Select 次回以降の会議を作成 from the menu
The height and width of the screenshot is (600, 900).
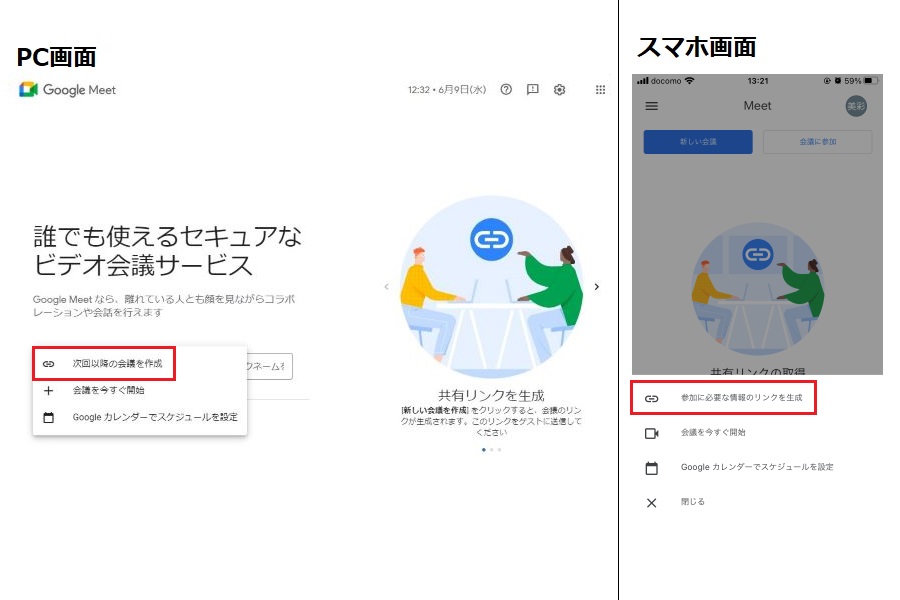117,364
